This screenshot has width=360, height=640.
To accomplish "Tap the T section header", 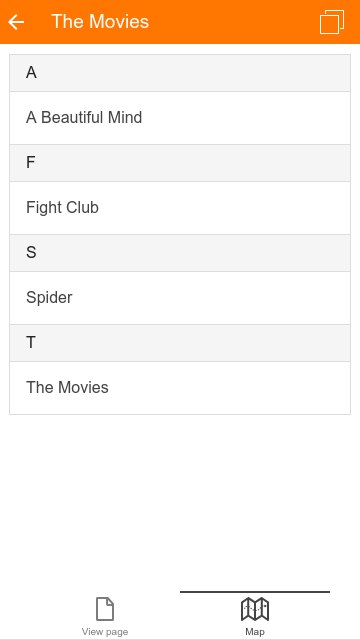I will point(180,343).
